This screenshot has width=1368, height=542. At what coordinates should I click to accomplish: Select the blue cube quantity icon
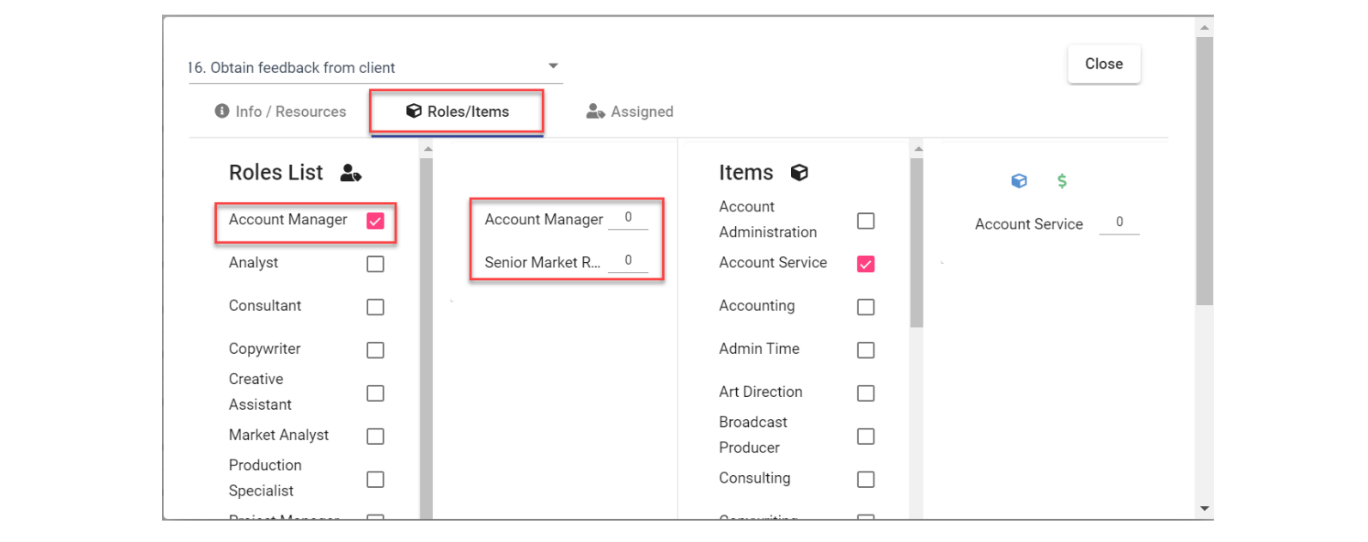click(x=1019, y=181)
